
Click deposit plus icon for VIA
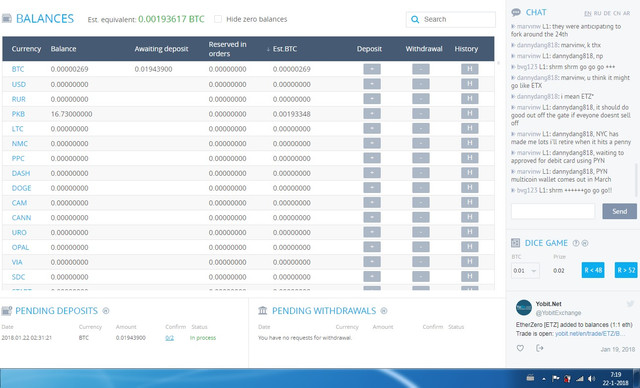coord(372,262)
